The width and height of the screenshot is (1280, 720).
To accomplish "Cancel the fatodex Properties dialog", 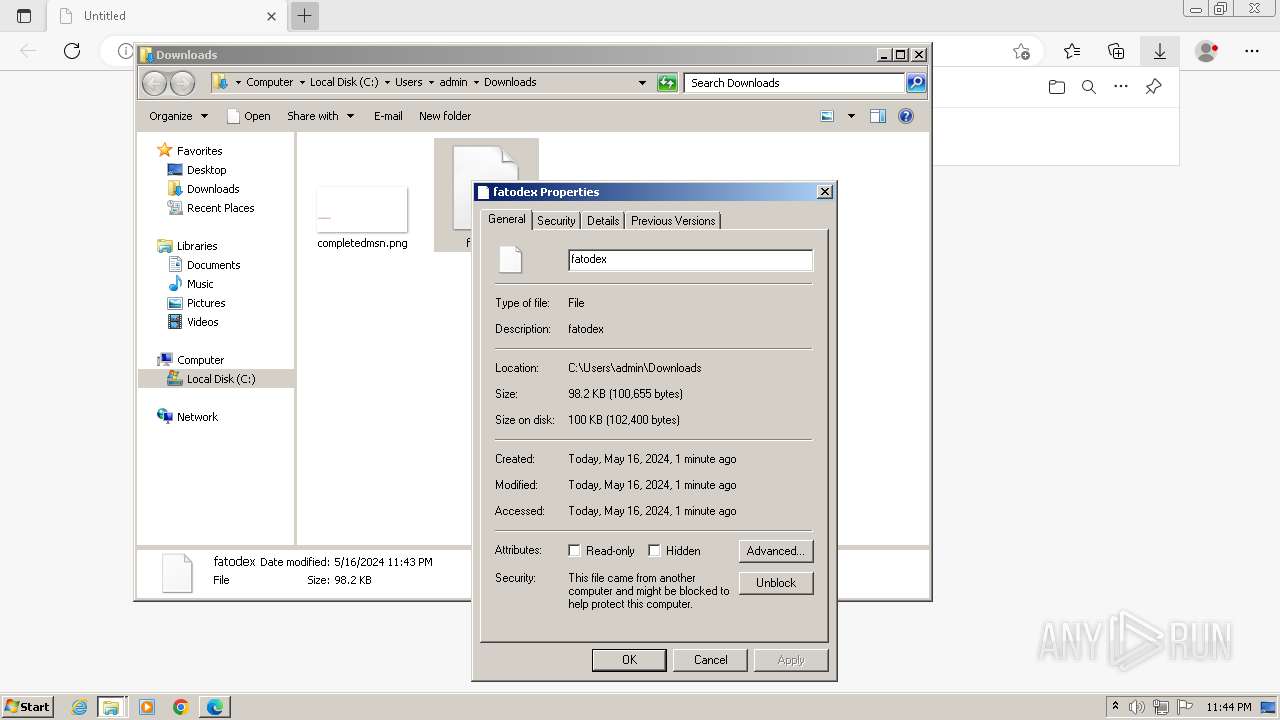I will click(x=711, y=660).
